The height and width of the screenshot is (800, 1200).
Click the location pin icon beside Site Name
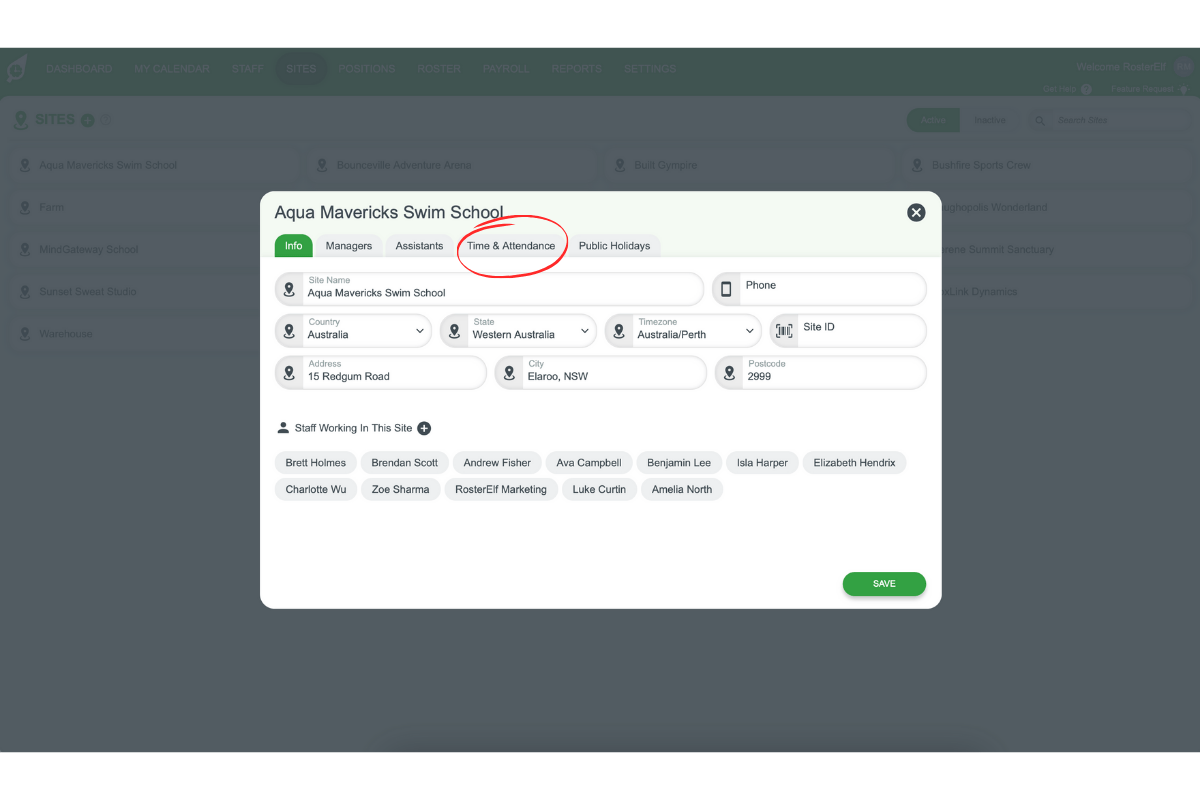[x=288, y=288]
